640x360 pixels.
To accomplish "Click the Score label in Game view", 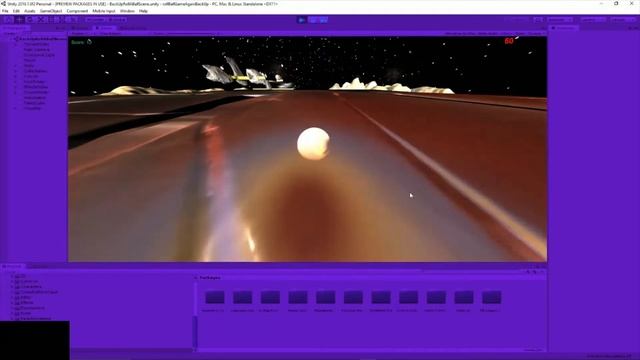I will (78, 42).
